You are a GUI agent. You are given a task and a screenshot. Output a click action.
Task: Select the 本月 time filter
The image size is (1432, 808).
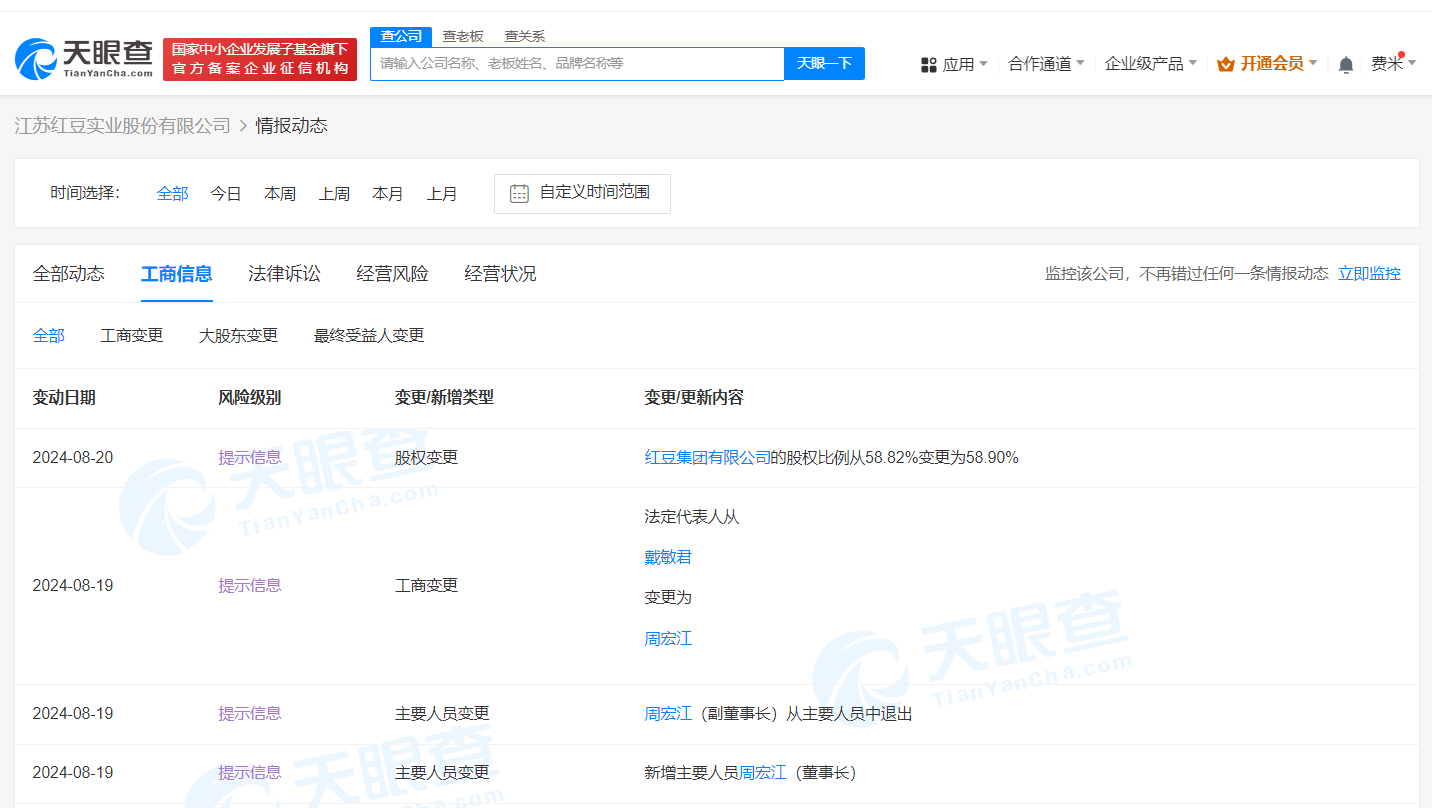coord(388,193)
